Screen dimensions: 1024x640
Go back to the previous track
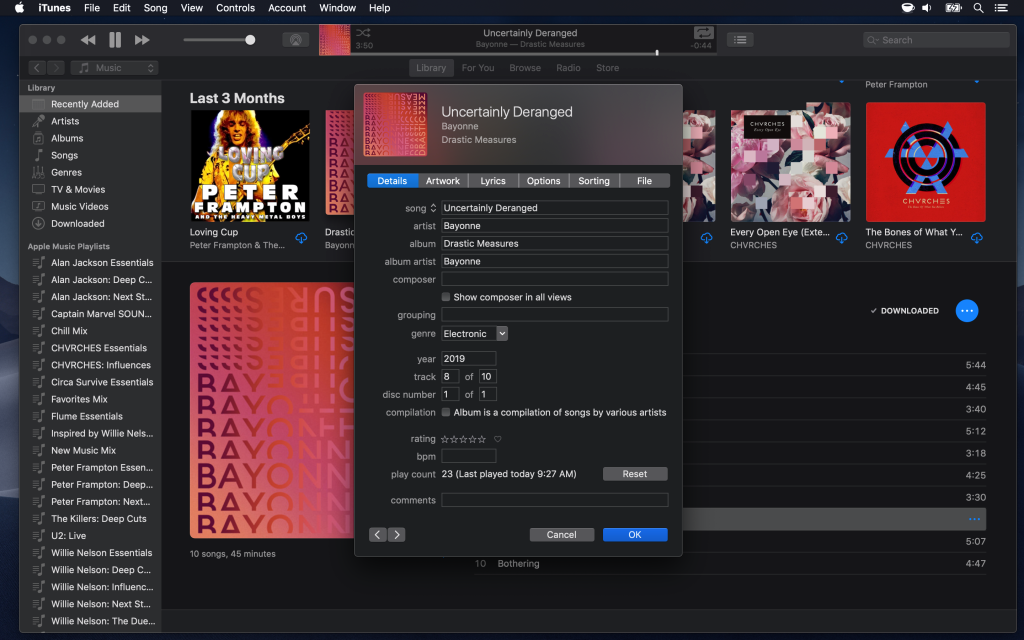(88, 40)
